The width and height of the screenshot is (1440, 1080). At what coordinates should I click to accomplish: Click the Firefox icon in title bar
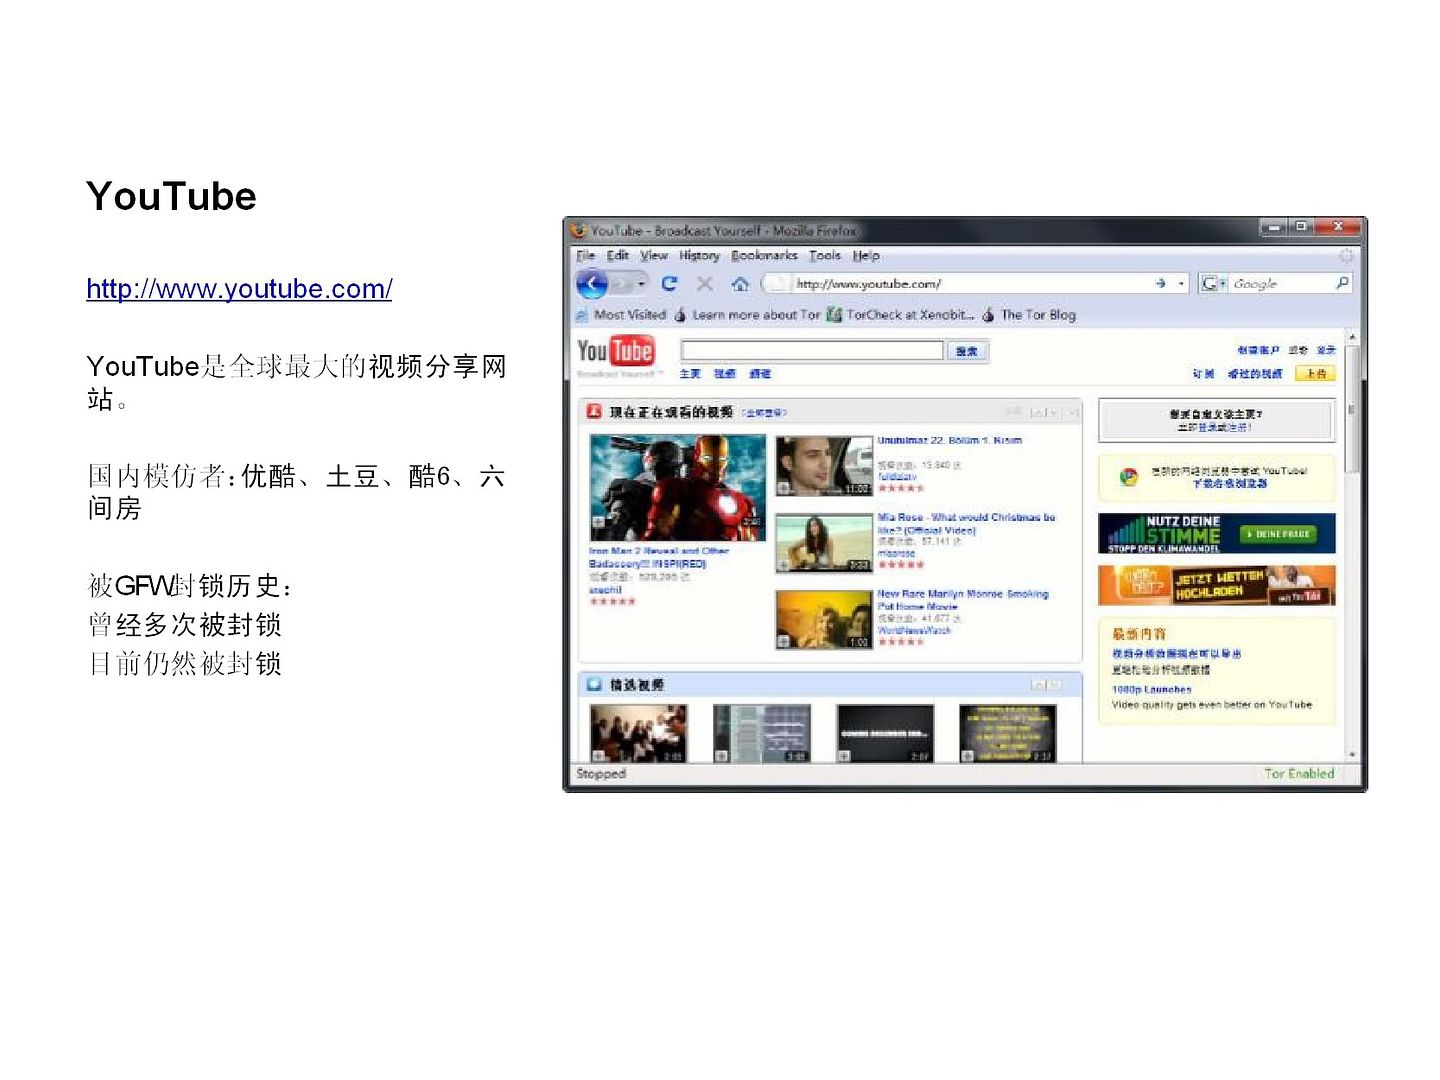[578, 230]
